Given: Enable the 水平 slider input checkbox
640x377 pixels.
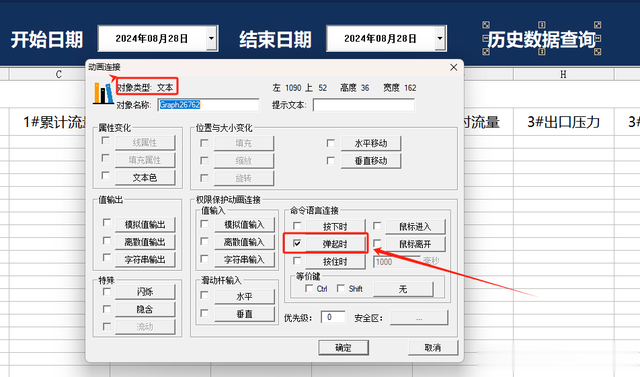Looking at the screenshot, I should (x=204, y=295).
